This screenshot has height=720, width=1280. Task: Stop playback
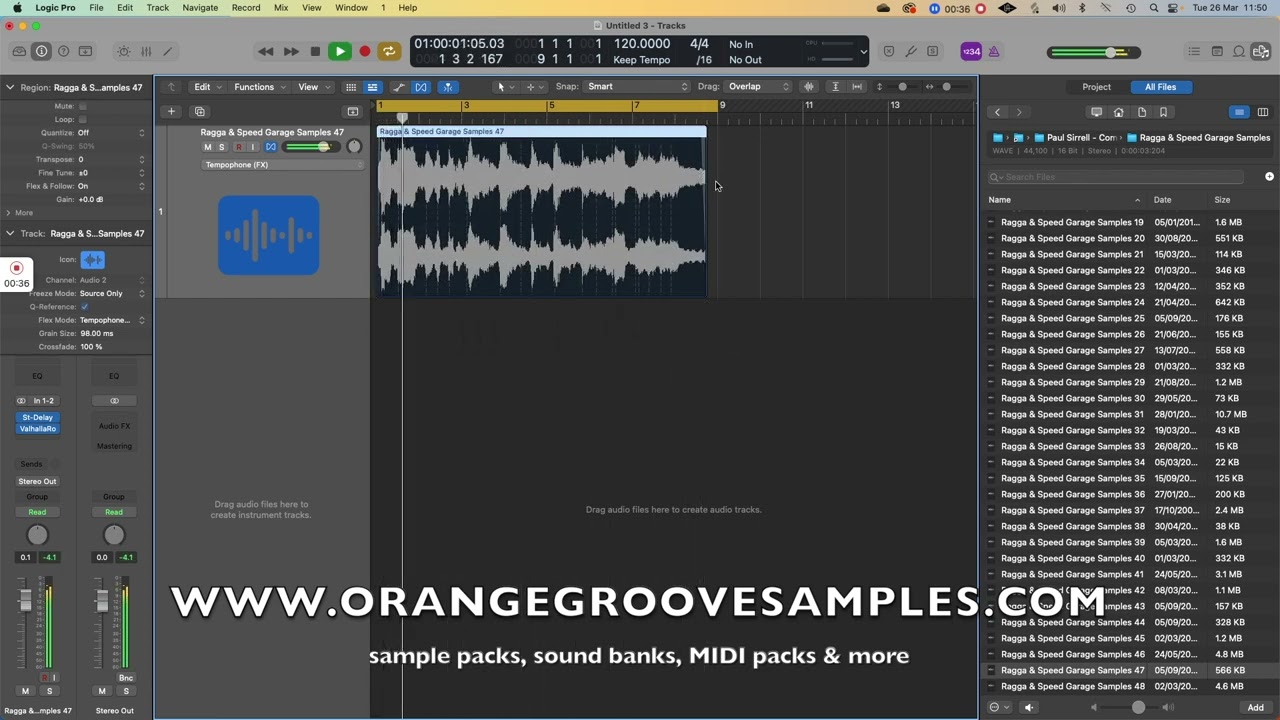point(315,51)
